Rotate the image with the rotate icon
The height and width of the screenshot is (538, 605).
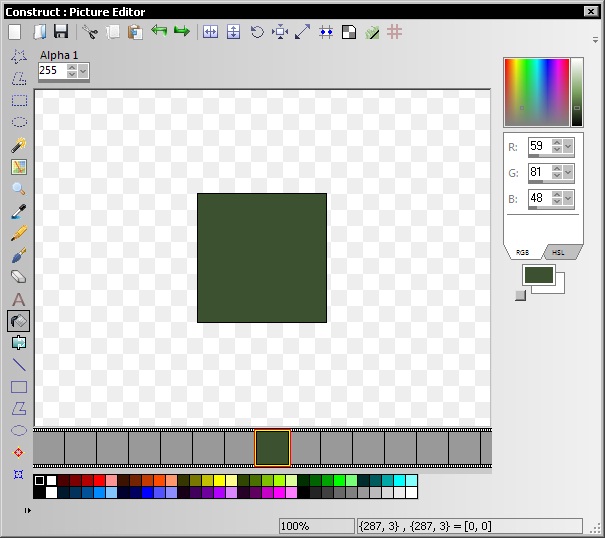(x=257, y=32)
